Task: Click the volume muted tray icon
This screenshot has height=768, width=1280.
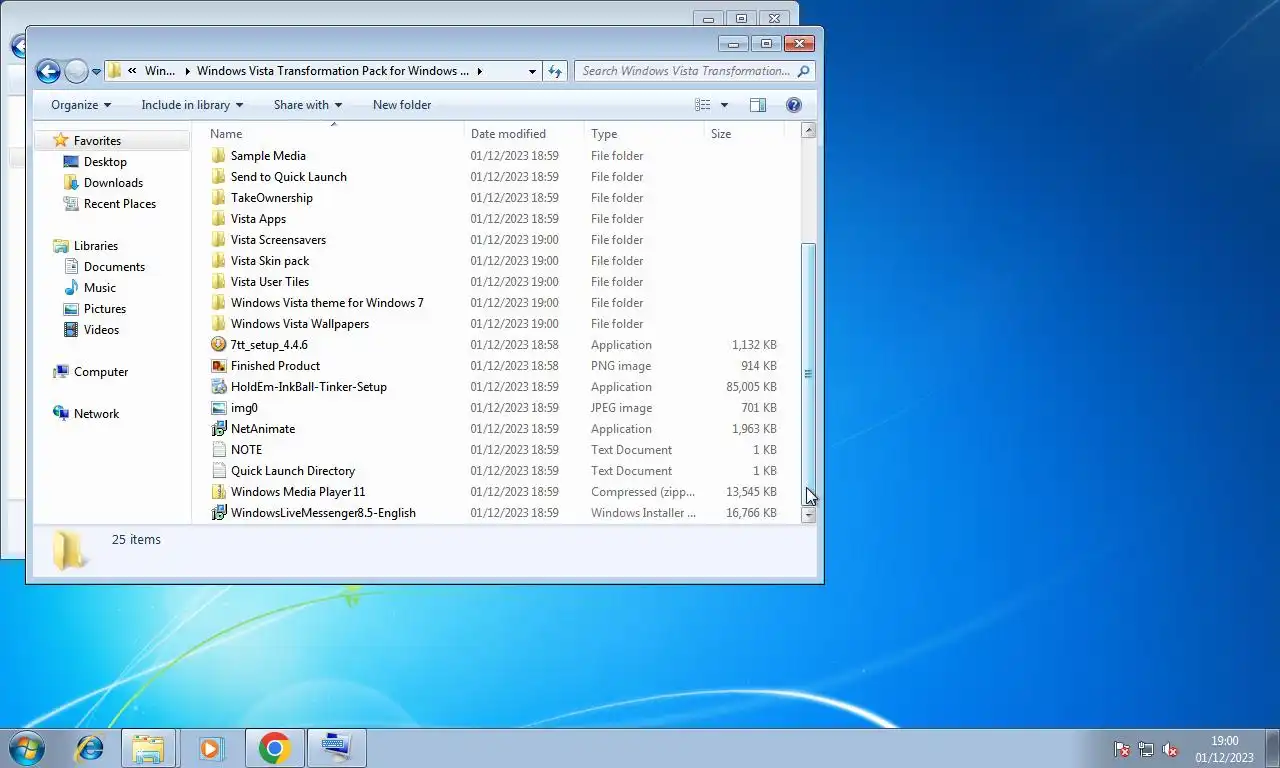Action: [x=1170, y=750]
